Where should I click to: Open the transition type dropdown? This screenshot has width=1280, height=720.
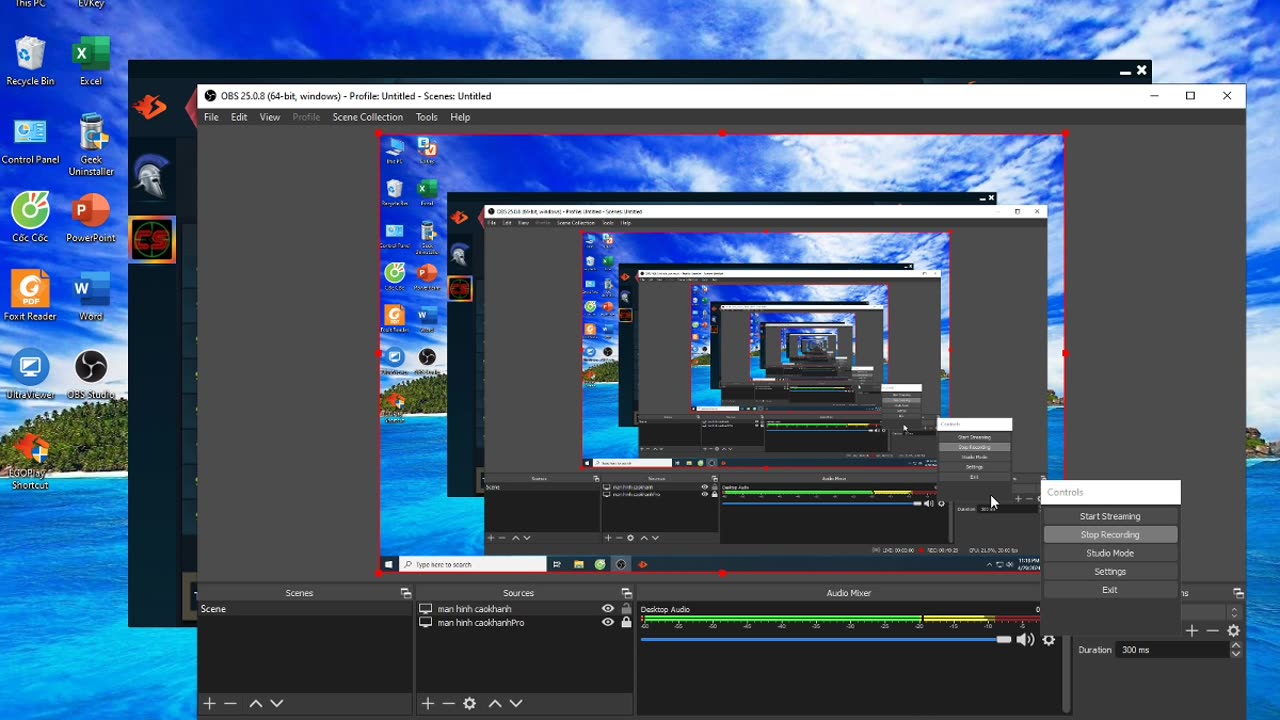tap(1234, 612)
